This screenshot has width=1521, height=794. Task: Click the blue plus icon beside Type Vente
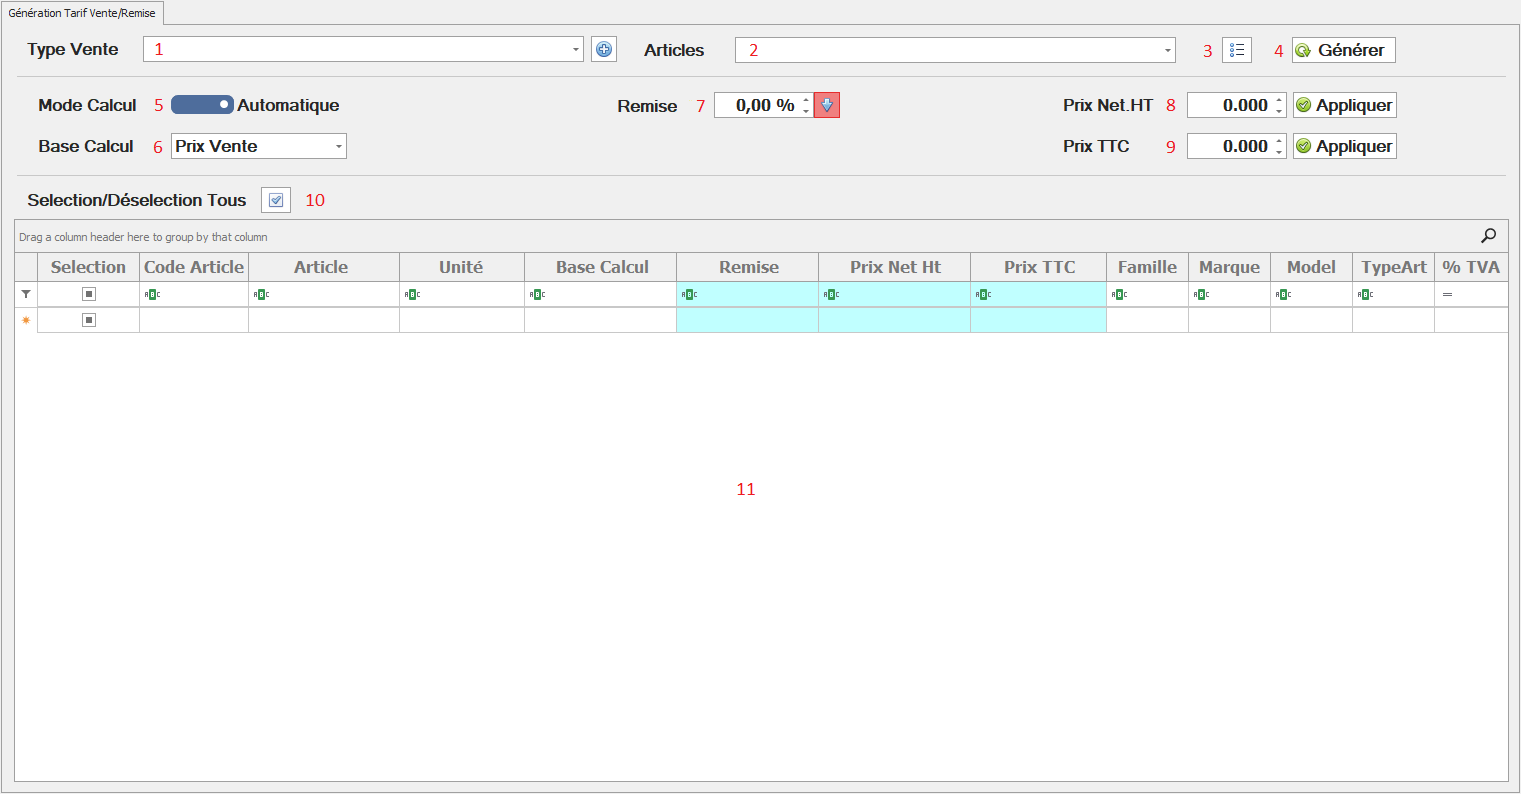pyautogui.click(x=604, y=49)
